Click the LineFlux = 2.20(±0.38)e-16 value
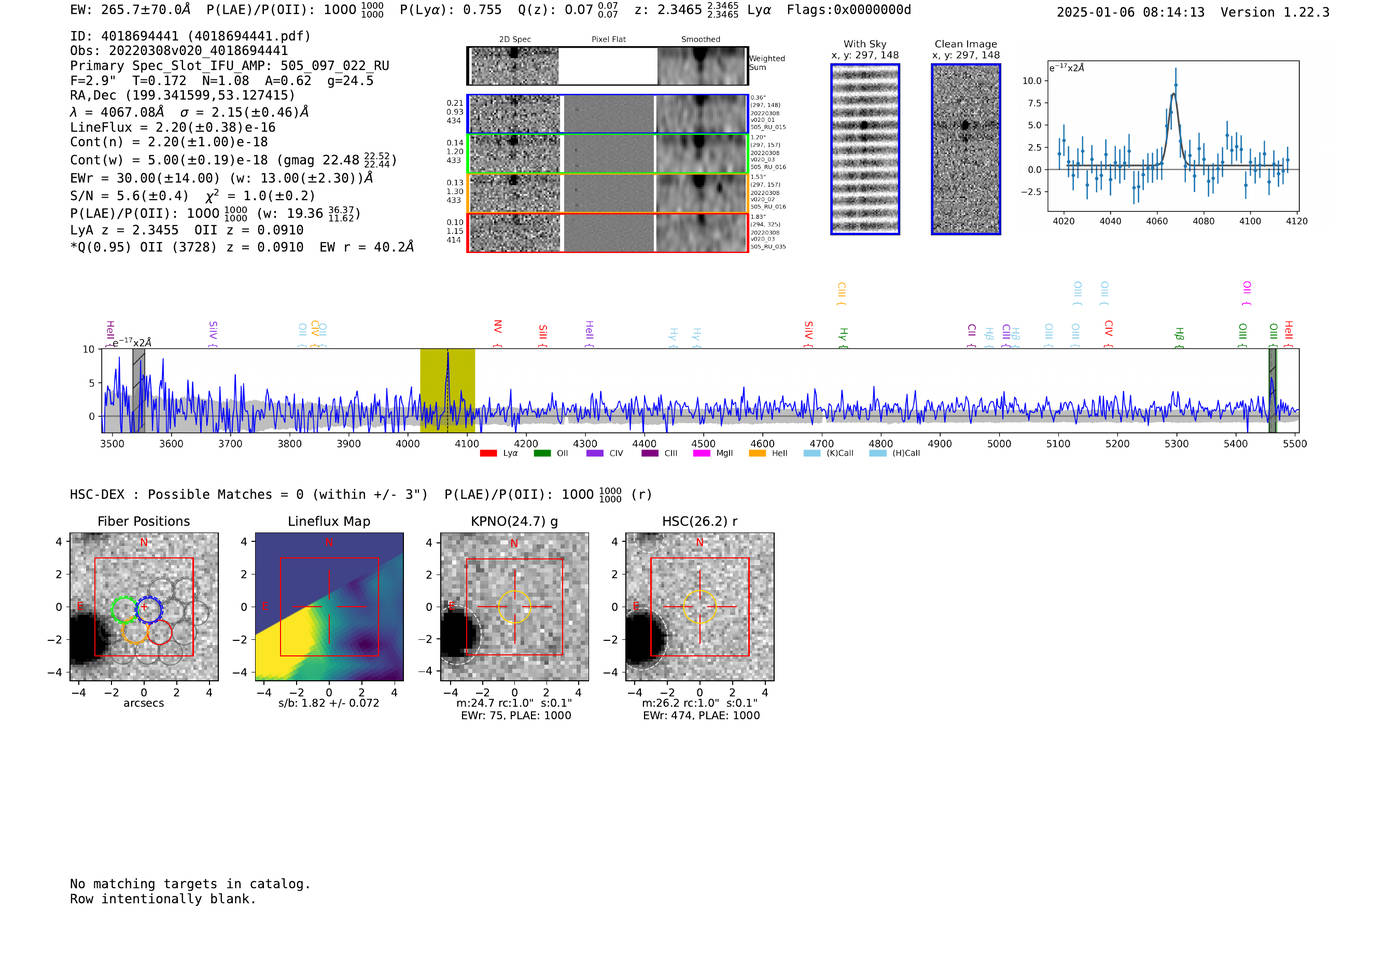This screenshot has height=953, width=1400. click(173, 128)
